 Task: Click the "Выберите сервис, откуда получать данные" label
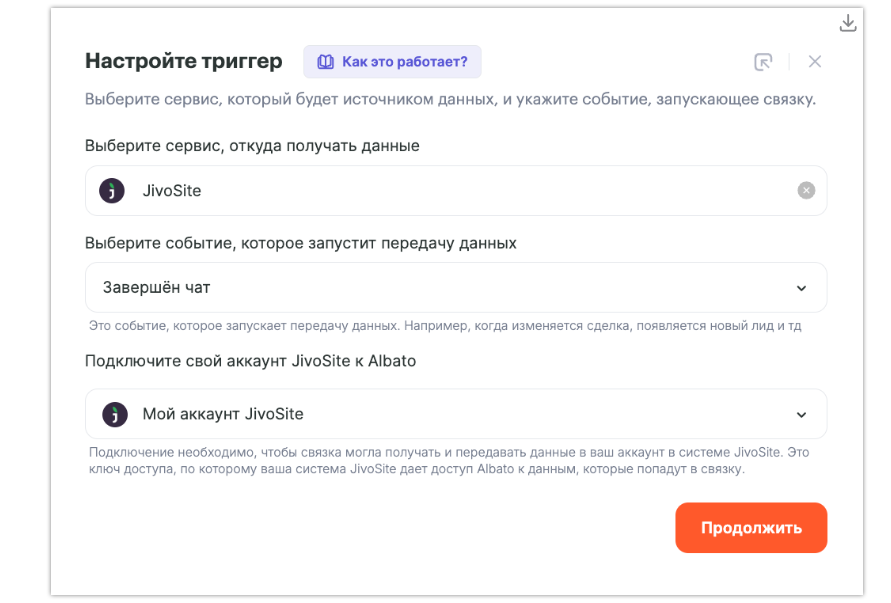point(252,146)
